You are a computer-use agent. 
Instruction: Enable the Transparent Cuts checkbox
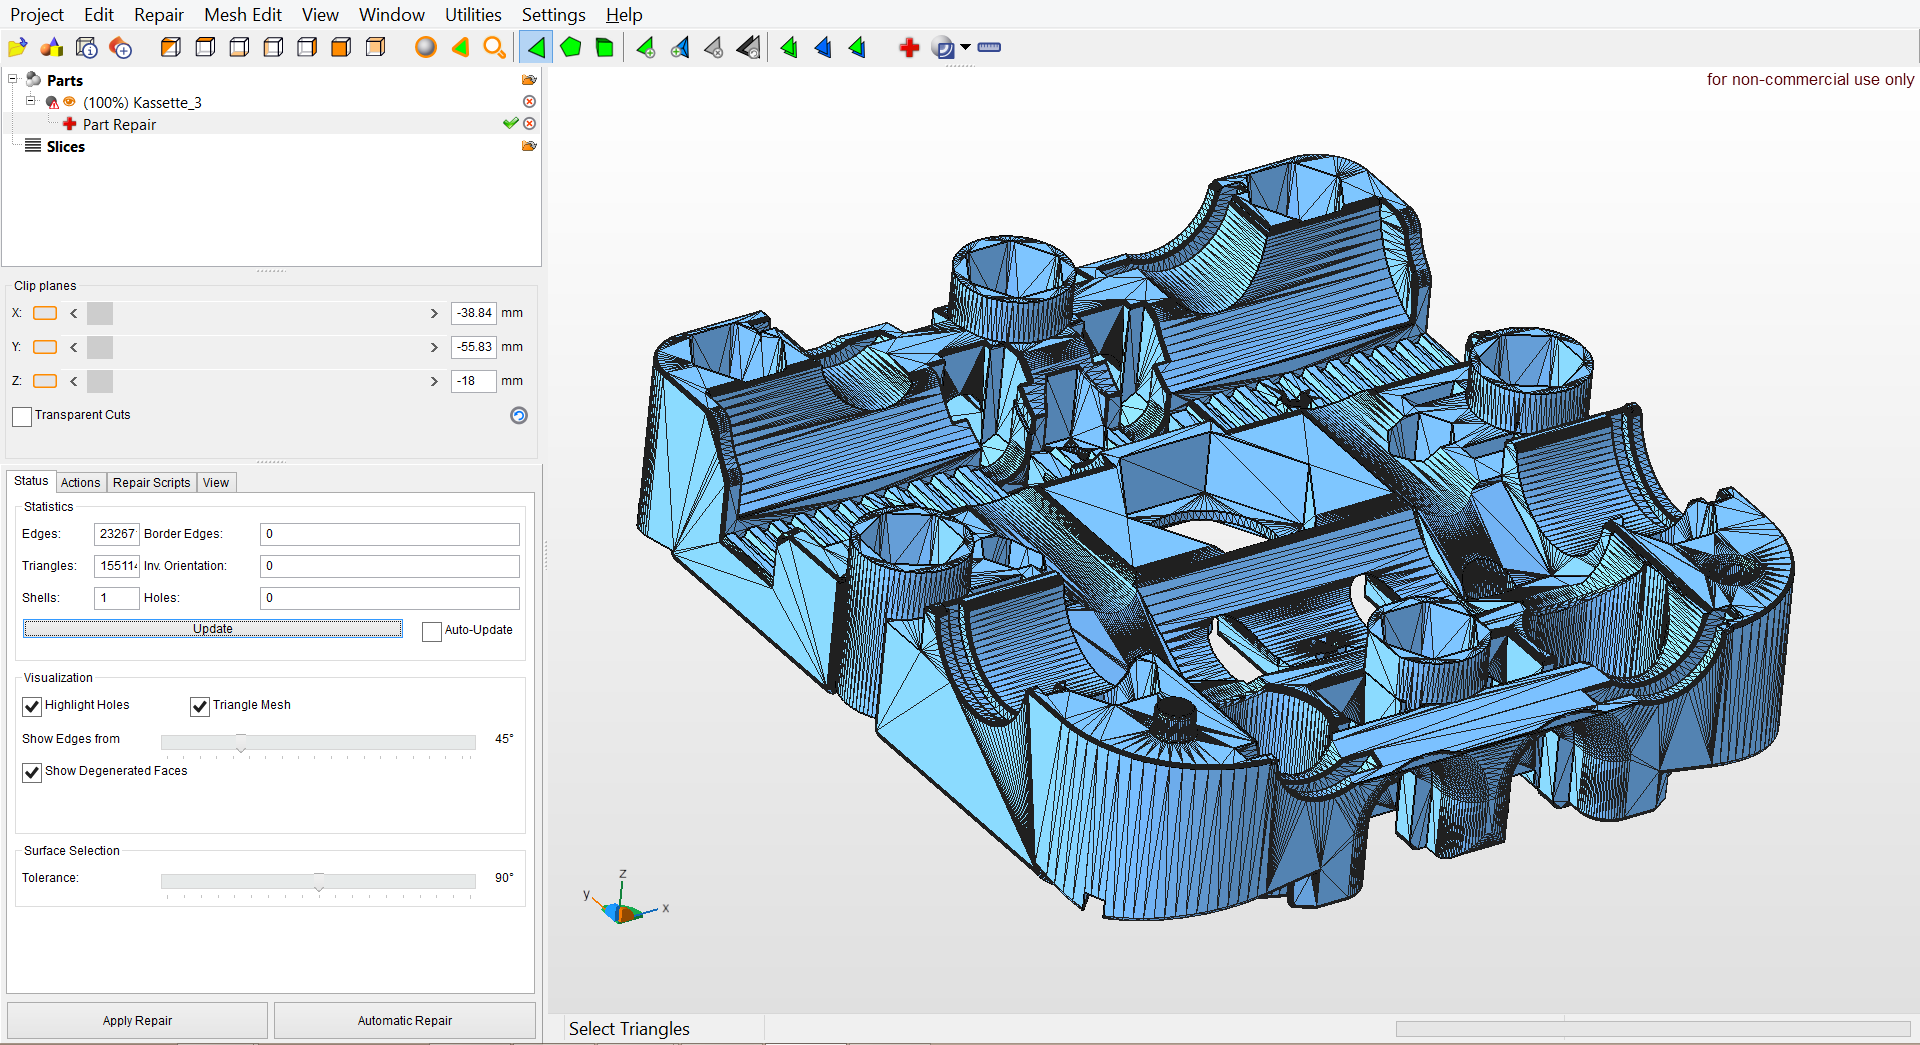tap(22, 416)
